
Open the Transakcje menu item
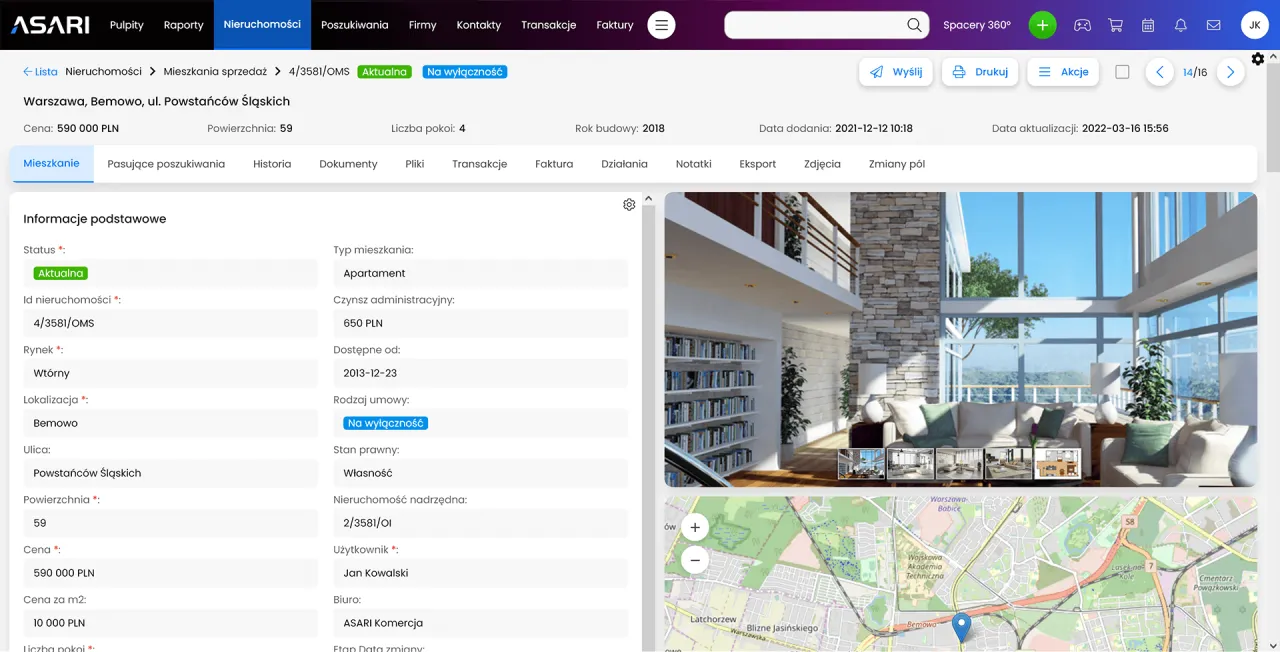[x=548, y=25]
